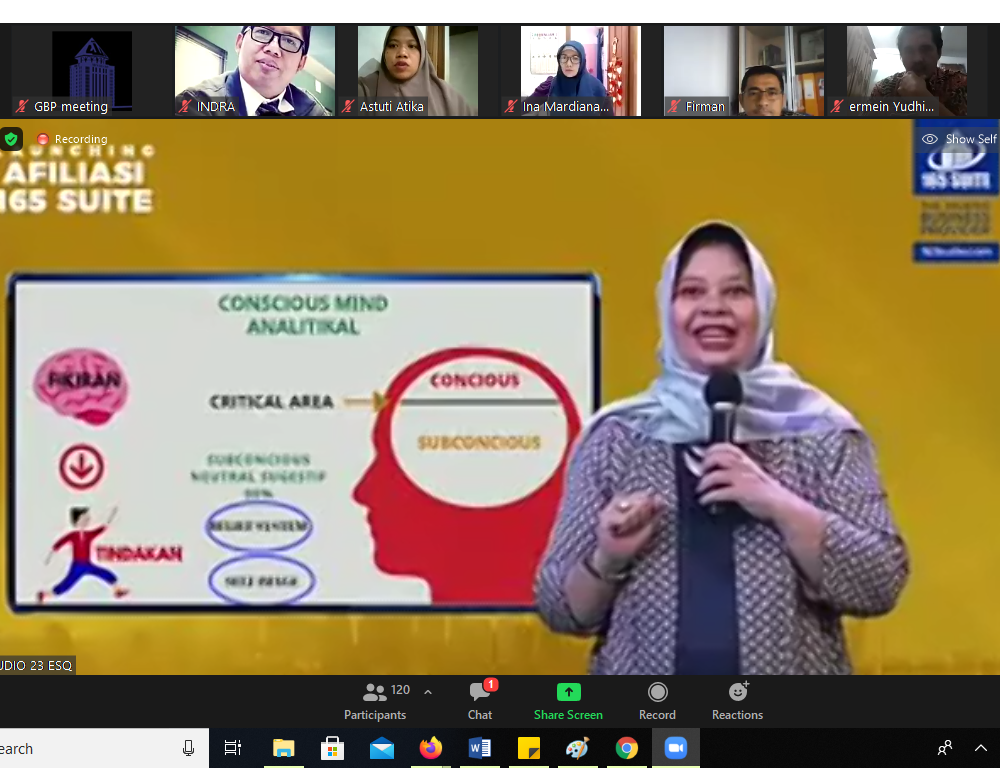This screenshot has height=768, width=1000.
Task: Open Sticky Notes from the taskbar
Action: click(x=529, y=748)
